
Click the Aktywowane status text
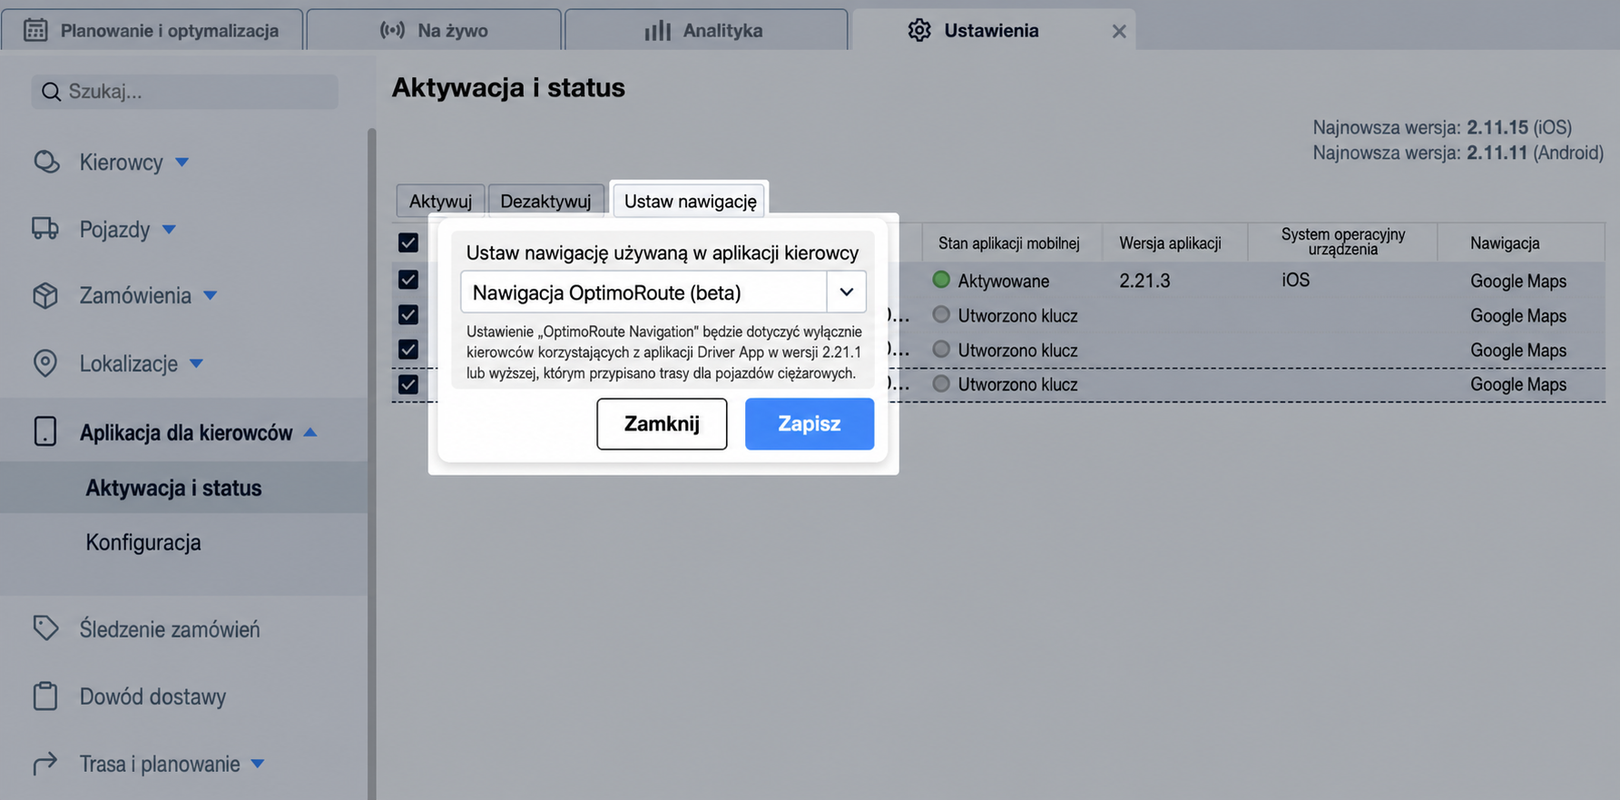click(1004, 281)
